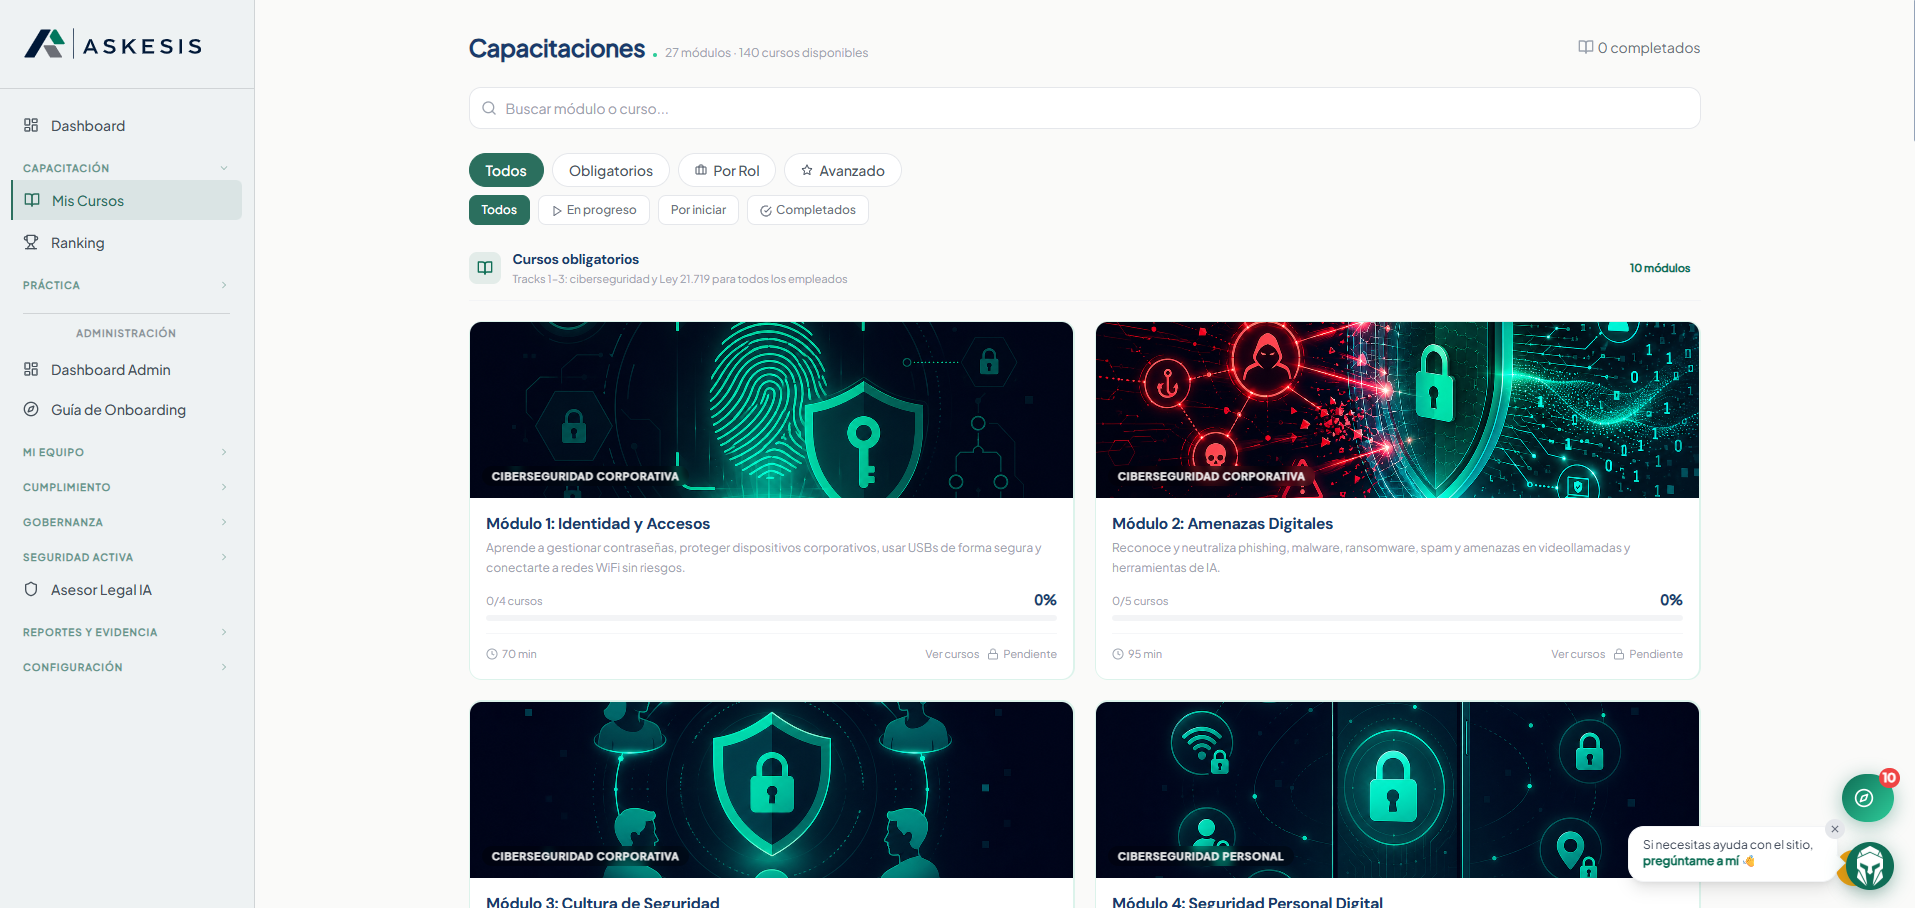Click the Dashboard Admin grid icon

click(x=31, y=369)
